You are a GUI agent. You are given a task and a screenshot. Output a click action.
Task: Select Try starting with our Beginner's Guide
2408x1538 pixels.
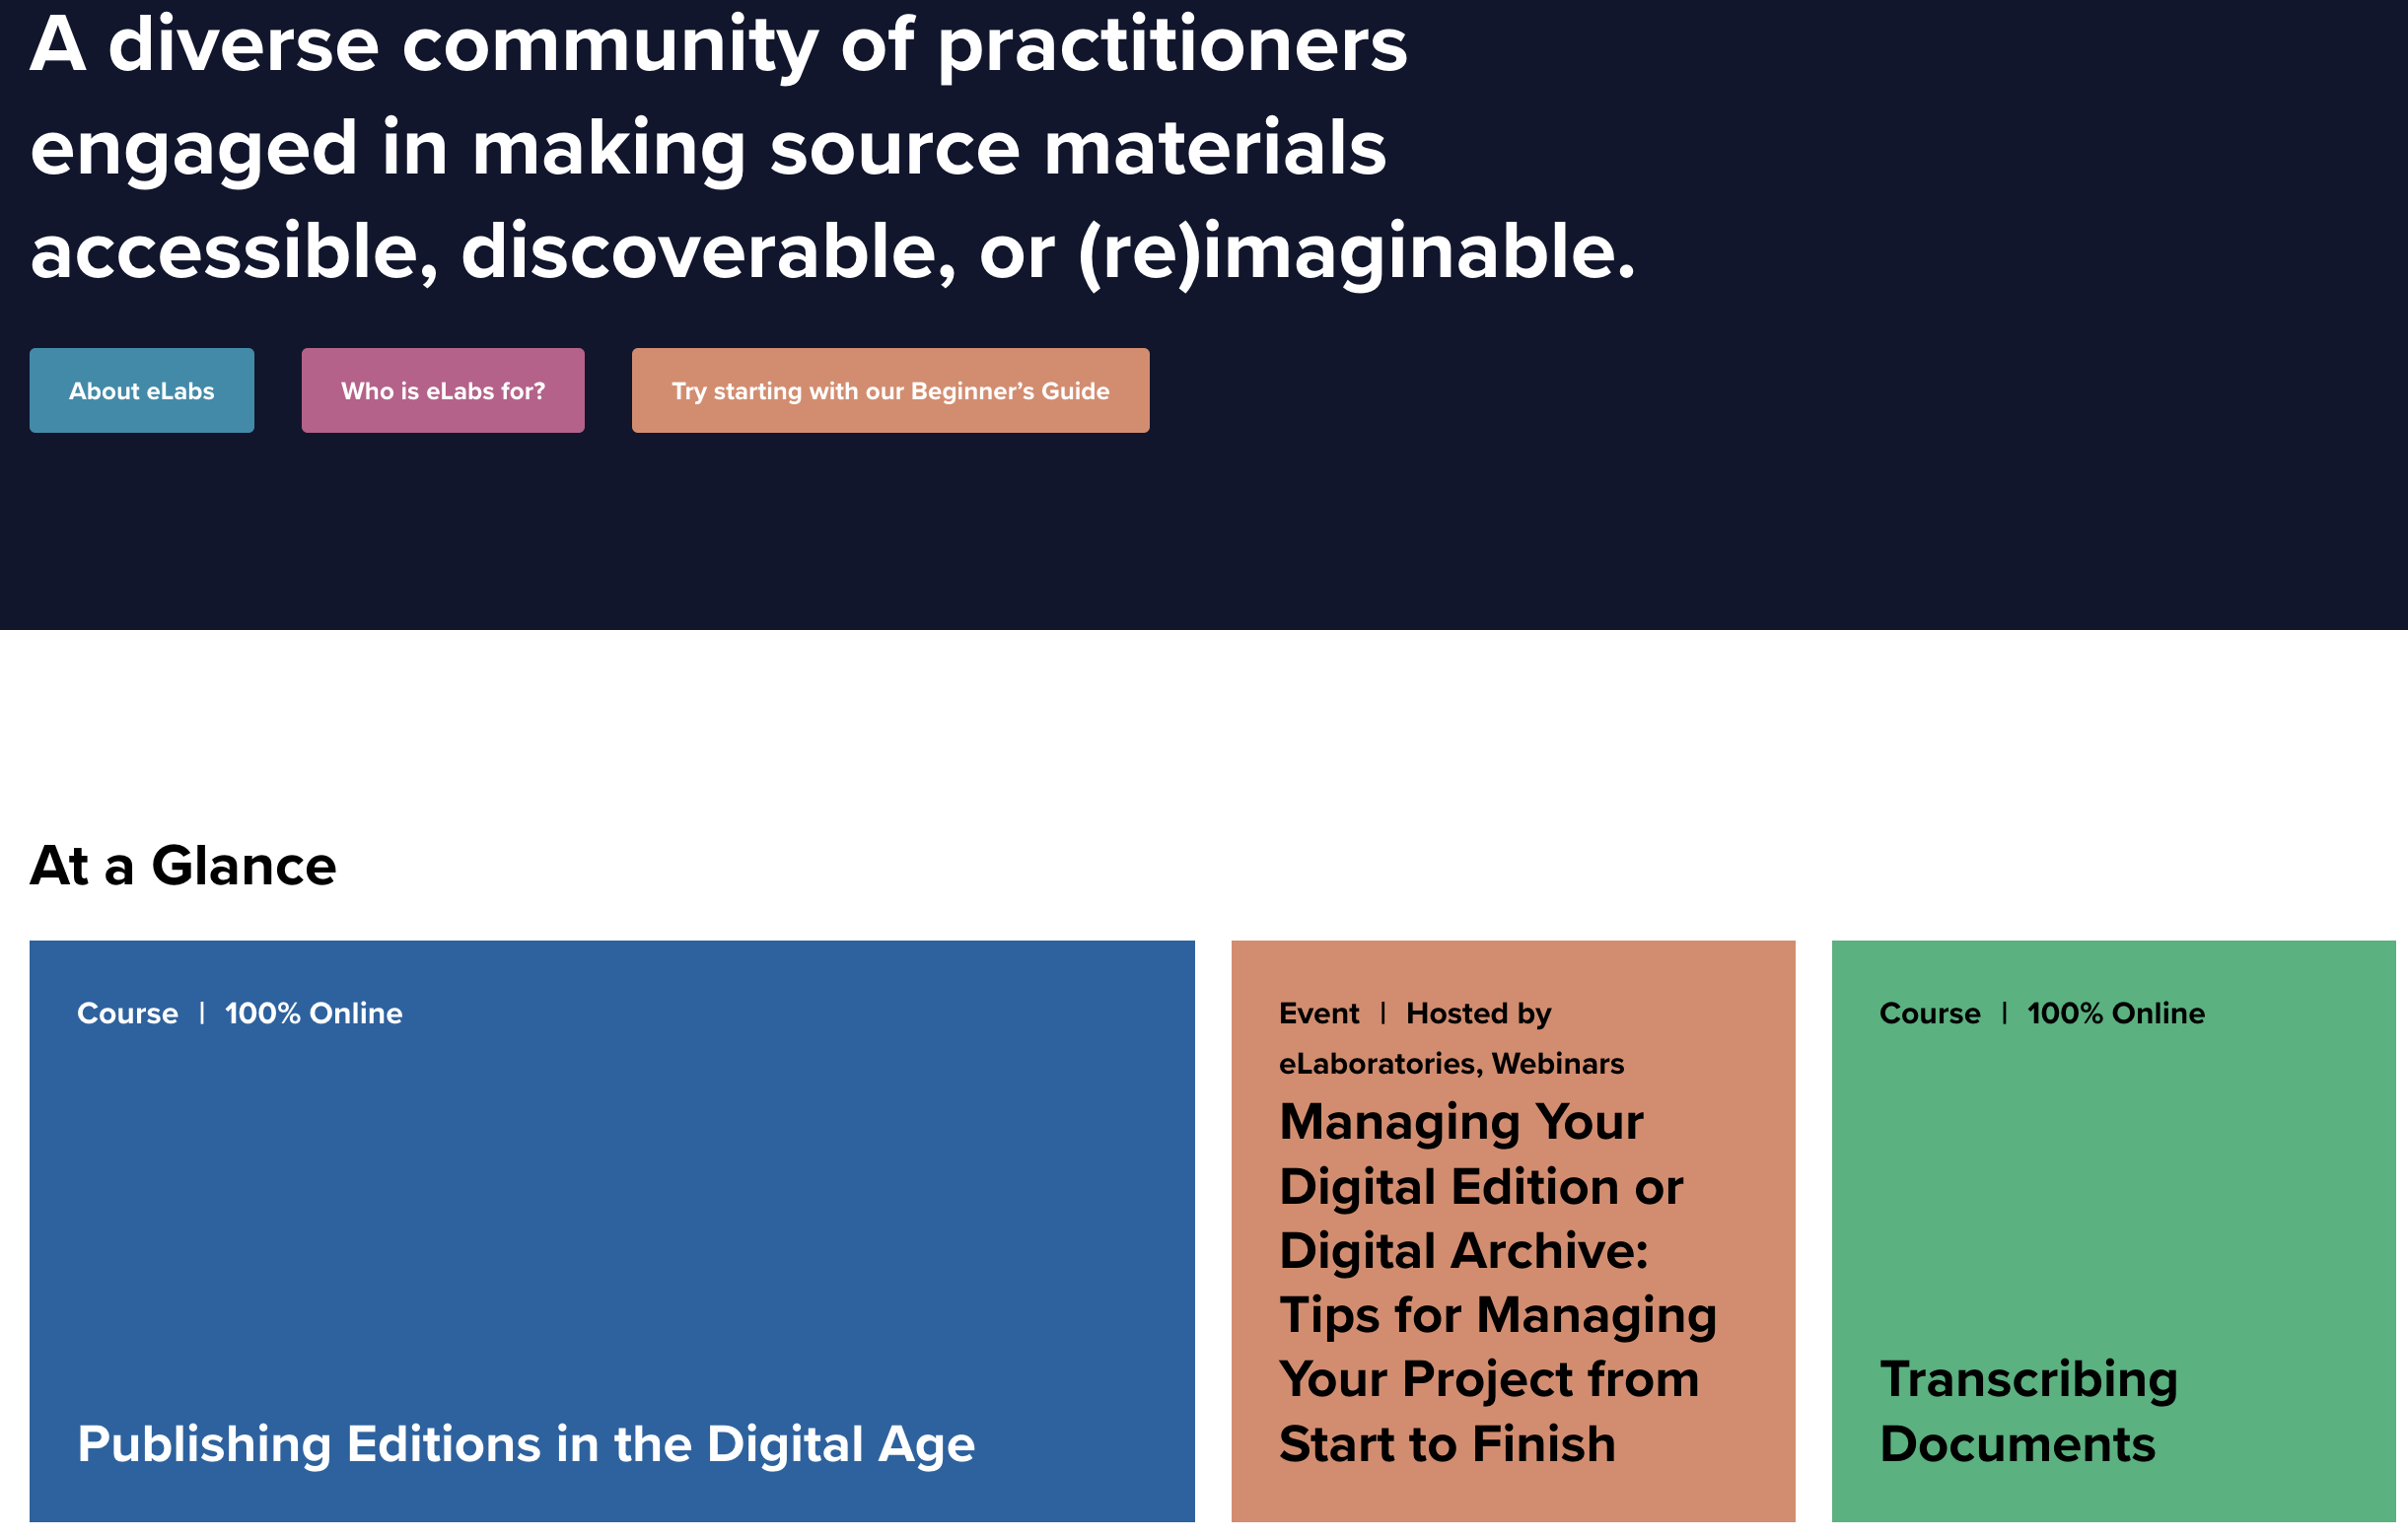pos(890,390)
